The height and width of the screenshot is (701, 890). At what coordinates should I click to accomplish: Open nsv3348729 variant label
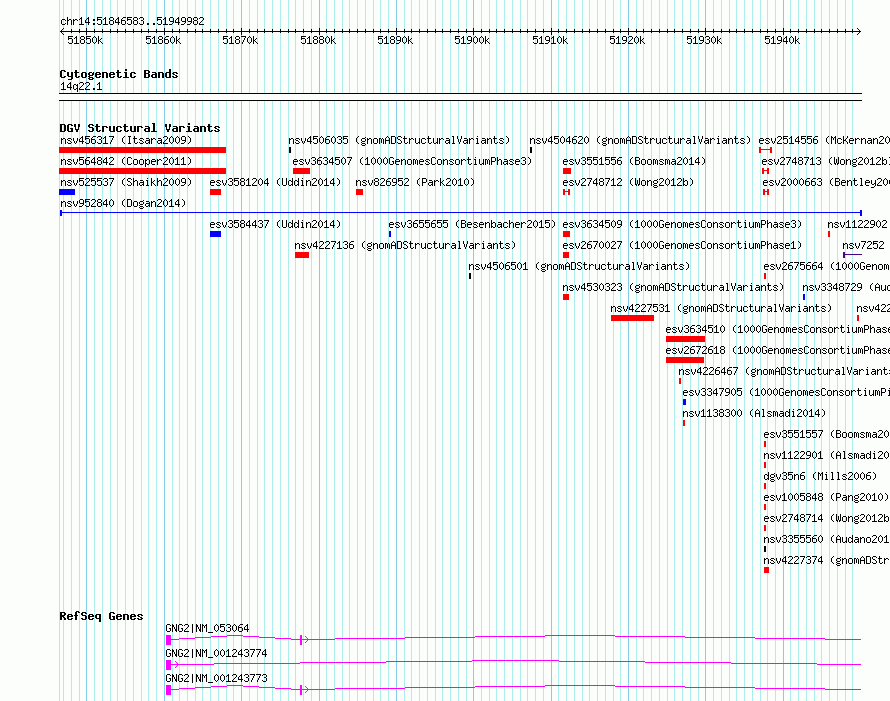tap(846, 287)
